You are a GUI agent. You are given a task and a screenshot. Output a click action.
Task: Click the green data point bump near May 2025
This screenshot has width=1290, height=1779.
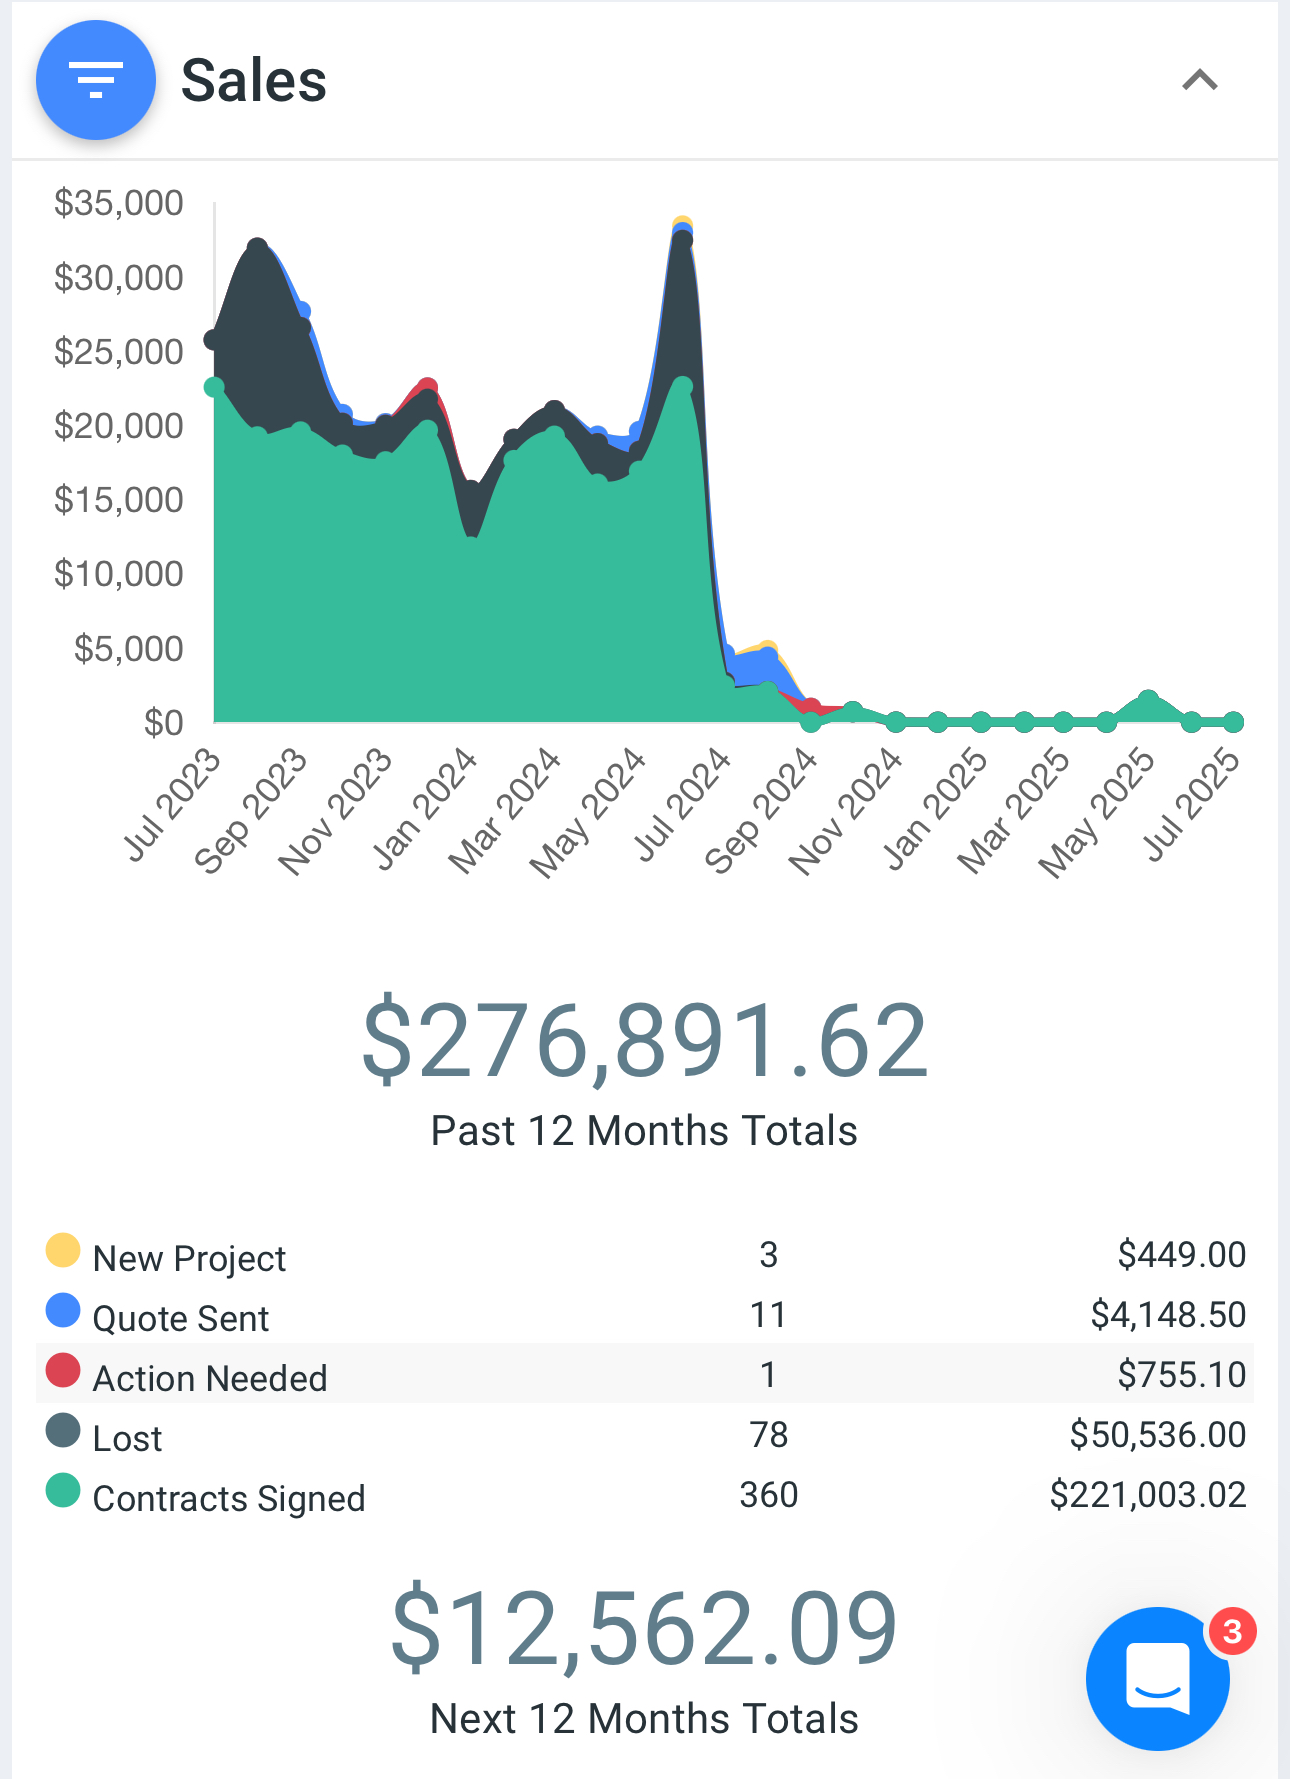[1149, 700]
